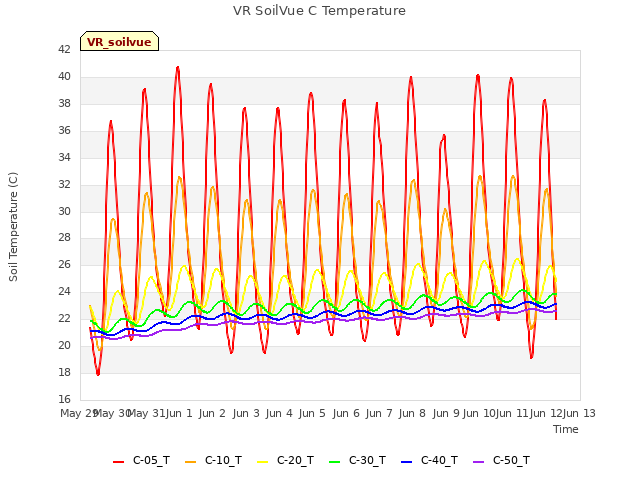Click the purple C-50_T legend swatch

pyautogui.click(x=478, y=462)
